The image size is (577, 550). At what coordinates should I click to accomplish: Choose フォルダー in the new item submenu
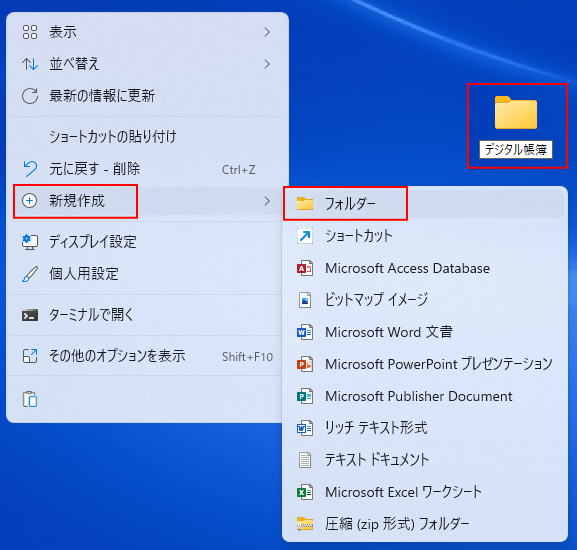coord(424,203)
